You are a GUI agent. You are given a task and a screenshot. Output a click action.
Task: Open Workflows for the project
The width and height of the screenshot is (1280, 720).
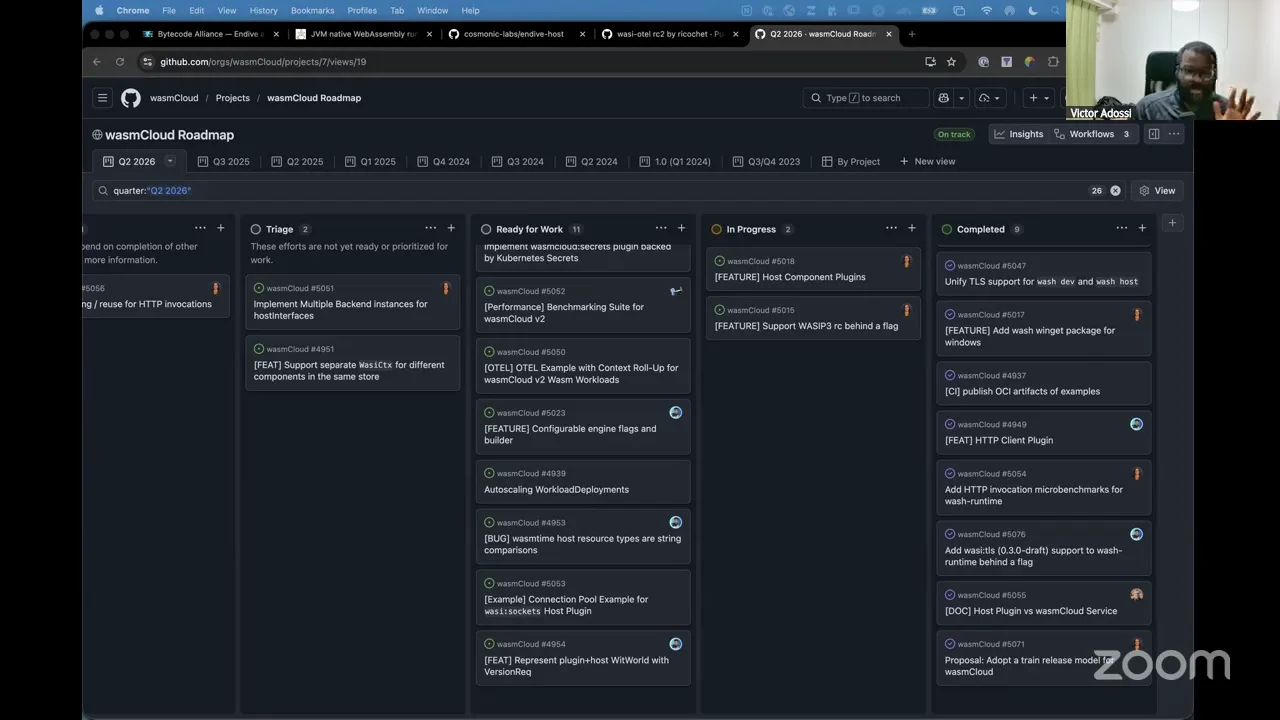coord(1092,134)
